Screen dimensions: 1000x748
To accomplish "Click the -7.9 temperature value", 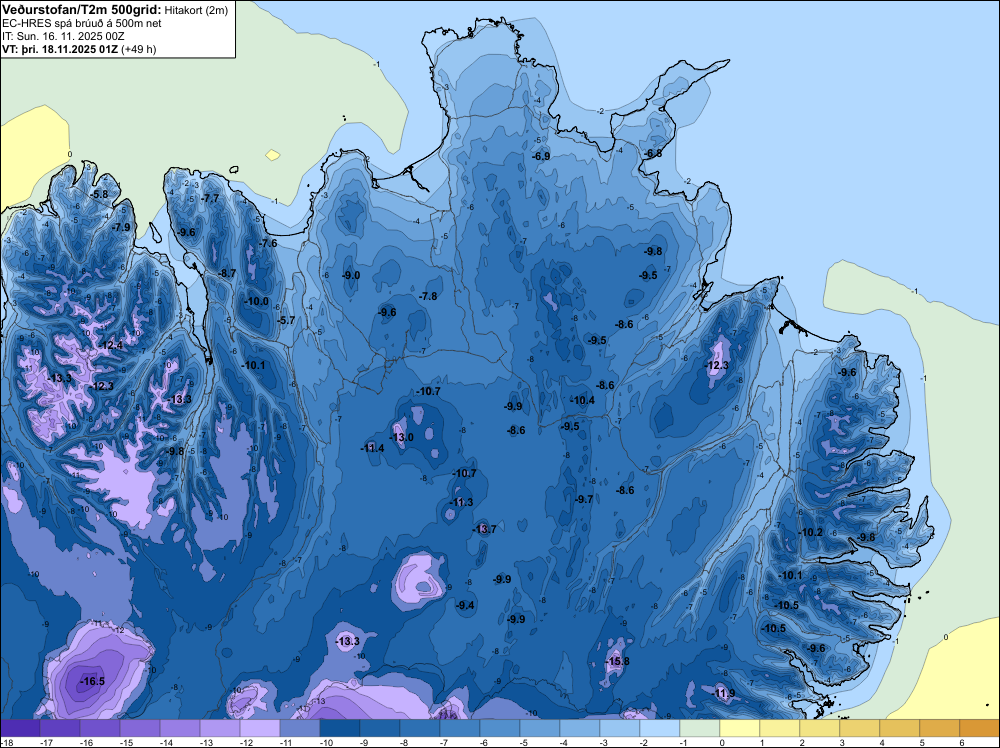I will [x=120, y=227].
